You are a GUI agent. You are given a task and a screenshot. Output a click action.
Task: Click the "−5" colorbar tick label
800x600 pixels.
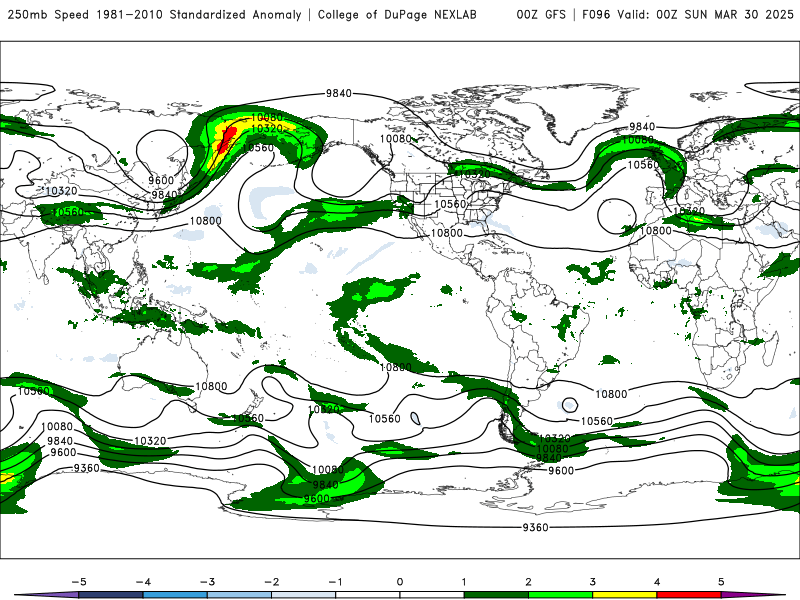pyautogui.click(x=79, y=582)
